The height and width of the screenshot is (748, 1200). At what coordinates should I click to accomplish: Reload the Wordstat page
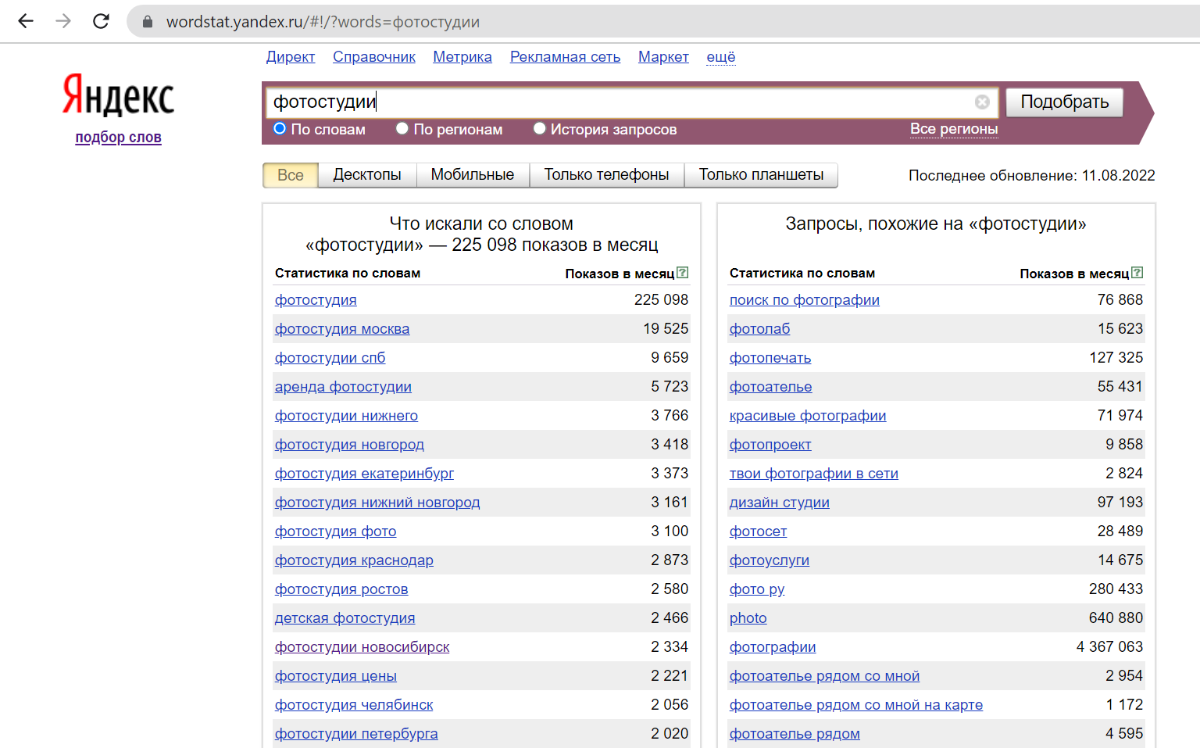click(x=101, y=21)
